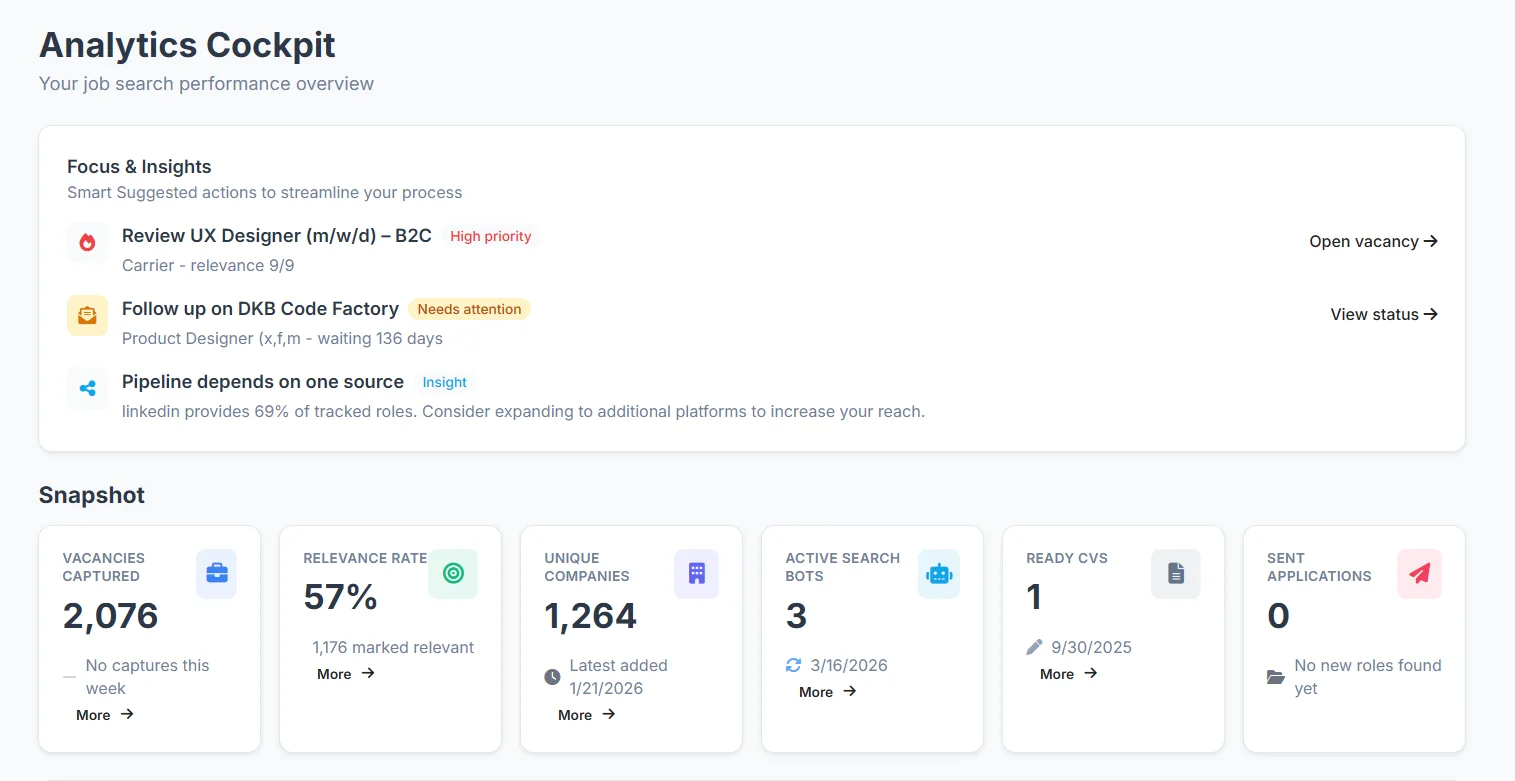The height and width of the screenshot is (781, 1515).
Task: Click the refresh icon beside 3/16/2026
Action: [794, 665]
